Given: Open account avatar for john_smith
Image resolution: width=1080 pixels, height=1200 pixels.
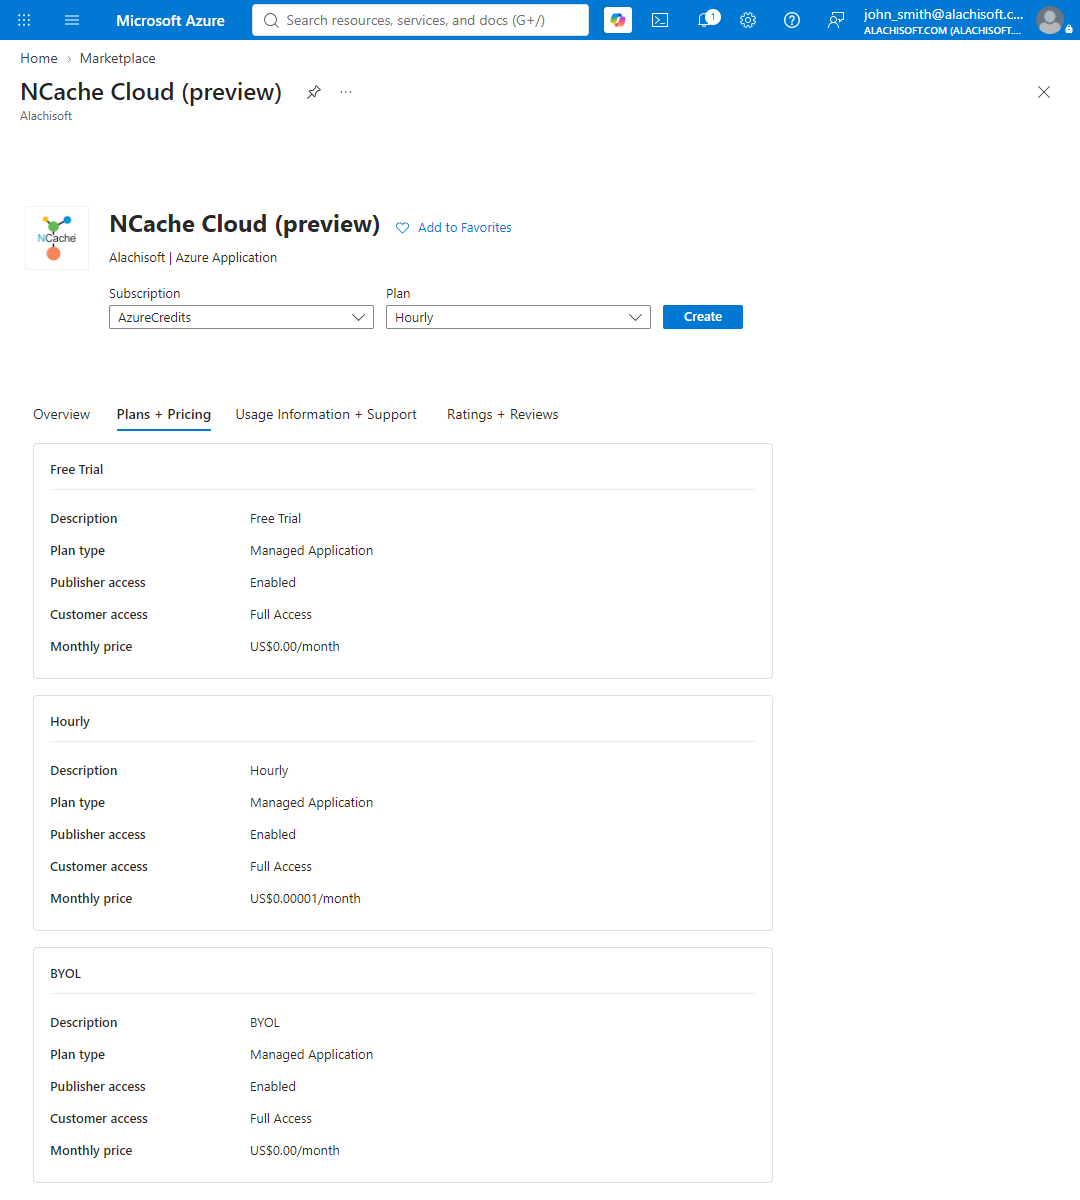Looking at the screenshot, I should click(1049, 20).
